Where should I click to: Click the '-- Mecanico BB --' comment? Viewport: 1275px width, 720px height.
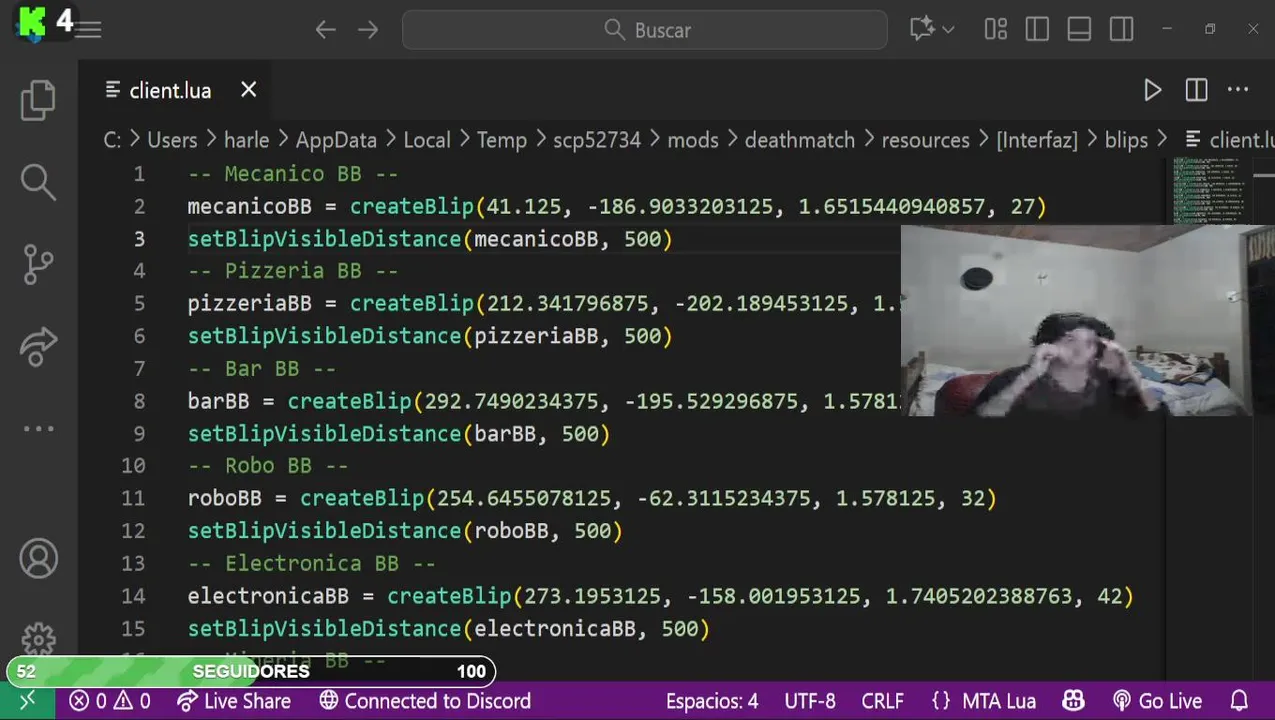point(293,174)
